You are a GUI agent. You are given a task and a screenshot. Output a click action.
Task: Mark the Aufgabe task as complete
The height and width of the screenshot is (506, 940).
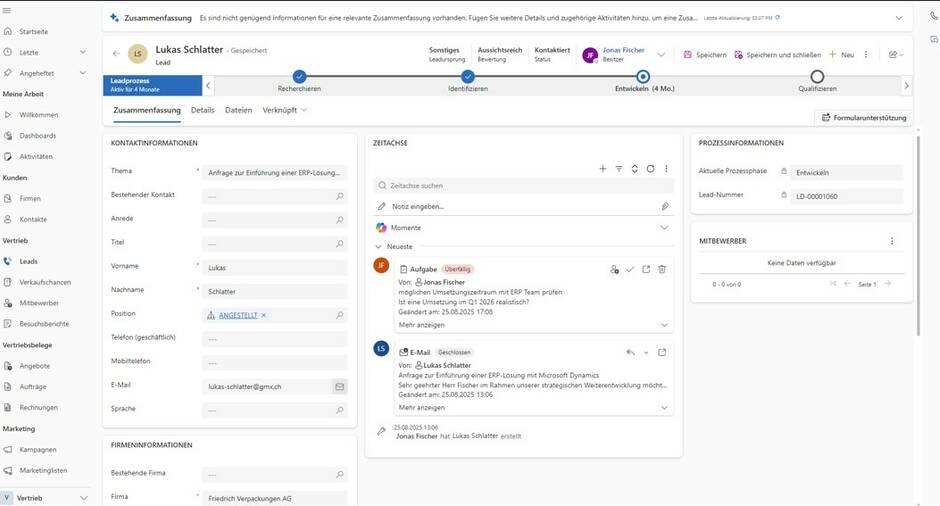pos(630,270)
